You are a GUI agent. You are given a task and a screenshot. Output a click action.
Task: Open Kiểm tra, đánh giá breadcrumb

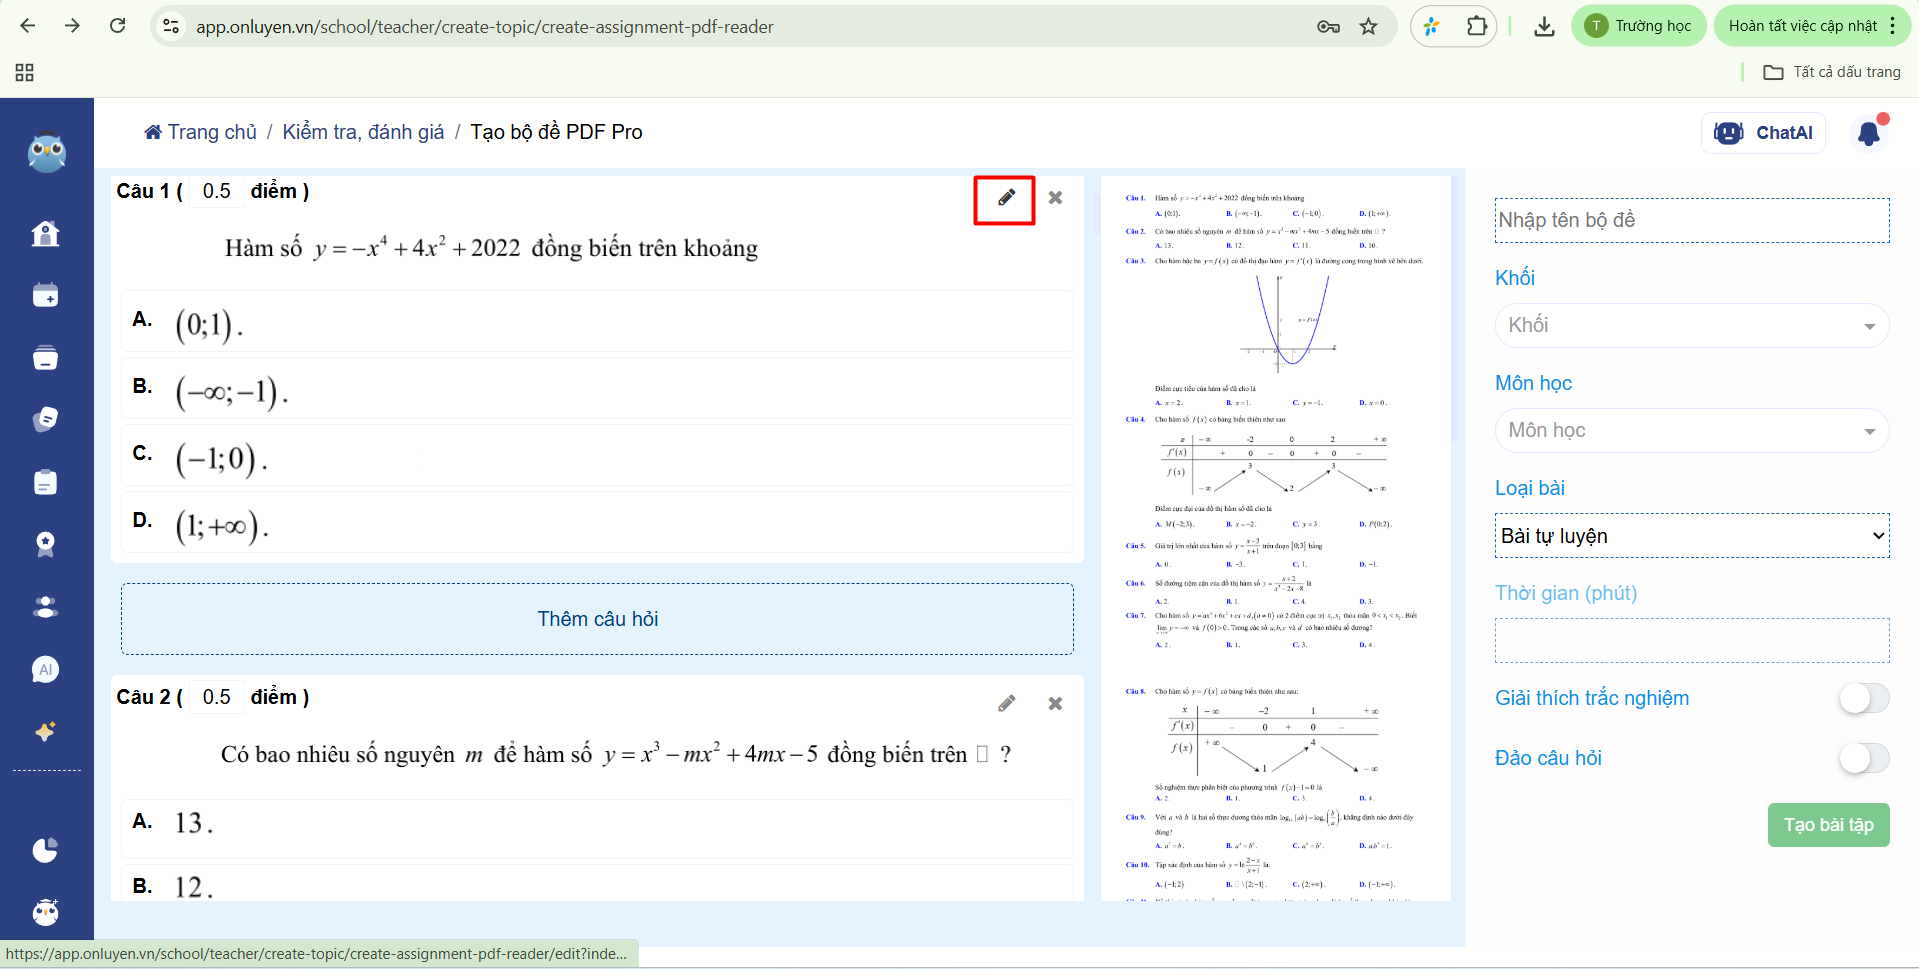tap(363, 132)
